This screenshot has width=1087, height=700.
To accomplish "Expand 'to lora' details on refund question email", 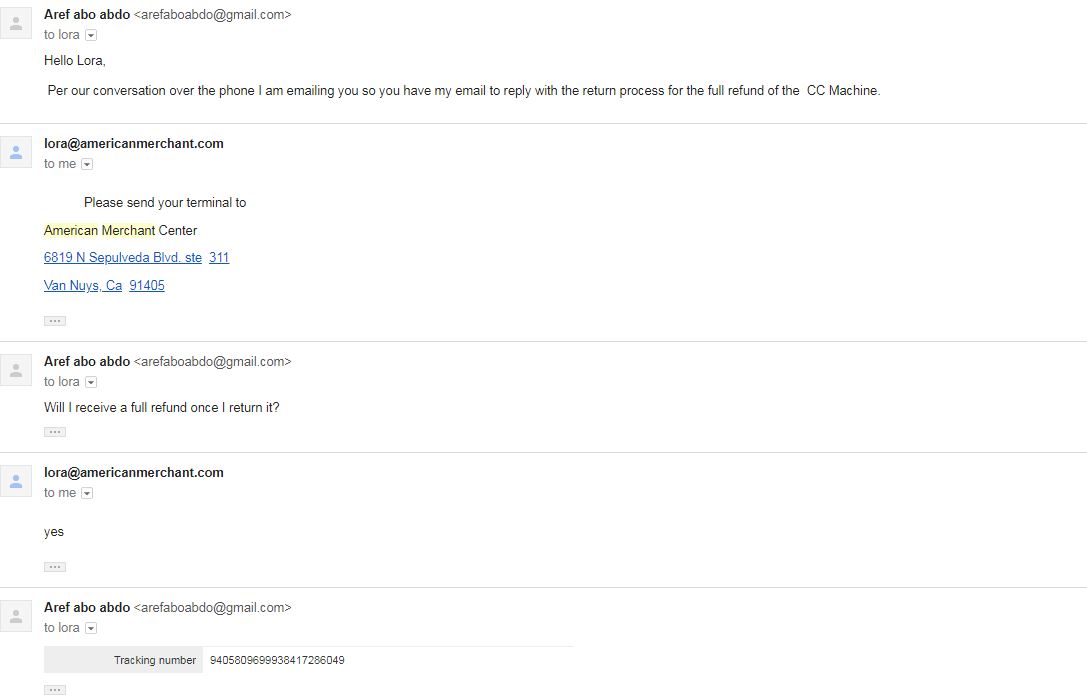I will pyautogui.click(x=91, y=382).
